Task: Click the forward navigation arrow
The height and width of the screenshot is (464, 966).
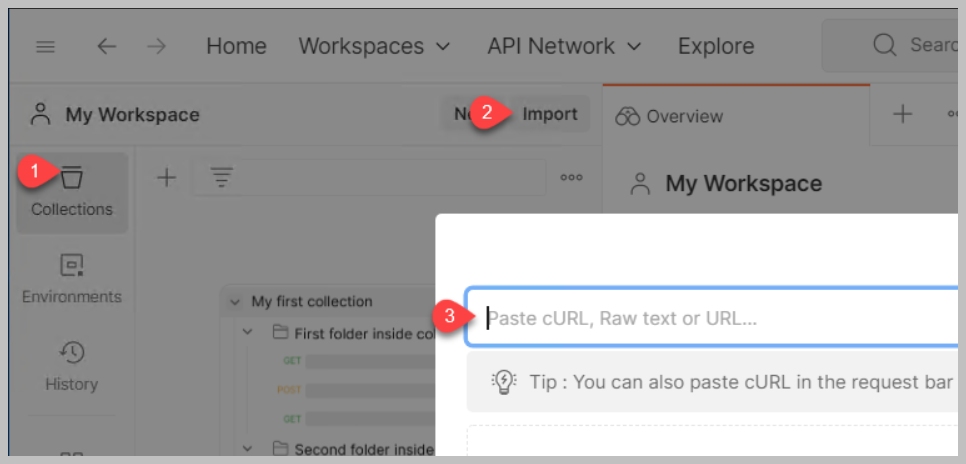Action: click(157, 47)
